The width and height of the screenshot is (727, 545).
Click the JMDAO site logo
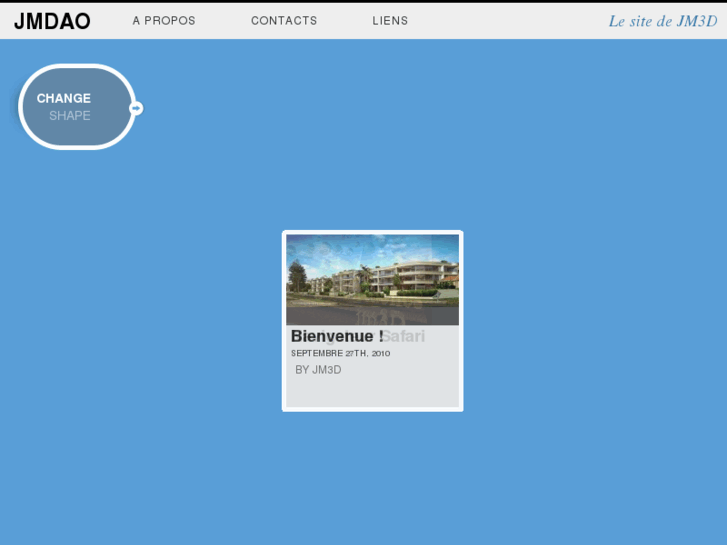tap(52, 21)
